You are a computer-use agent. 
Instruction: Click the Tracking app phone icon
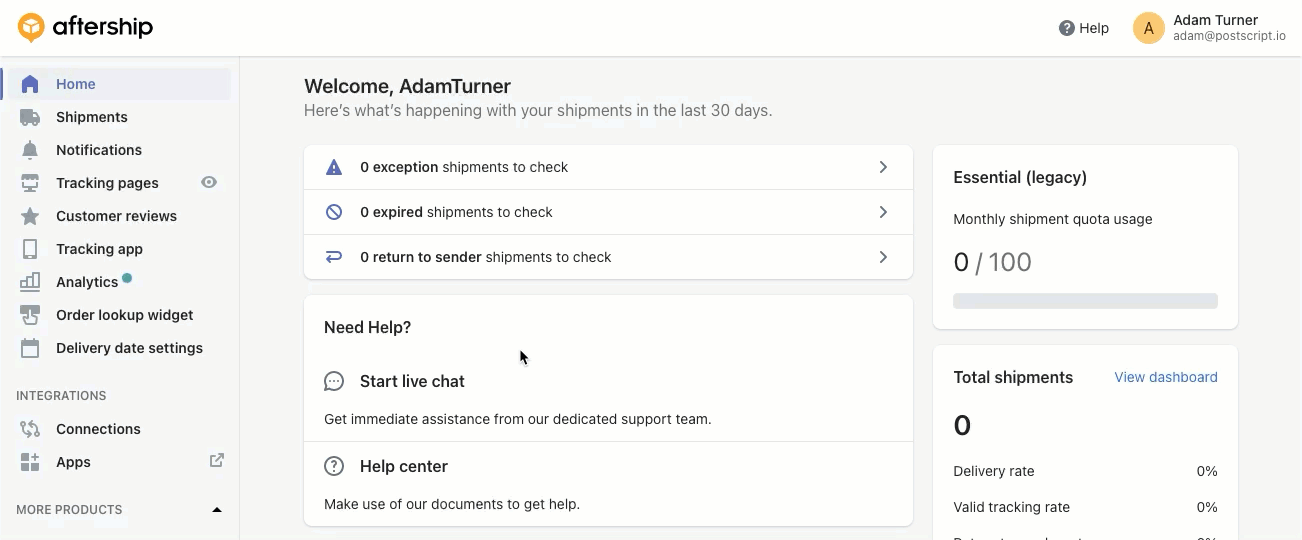click(30, 249)
